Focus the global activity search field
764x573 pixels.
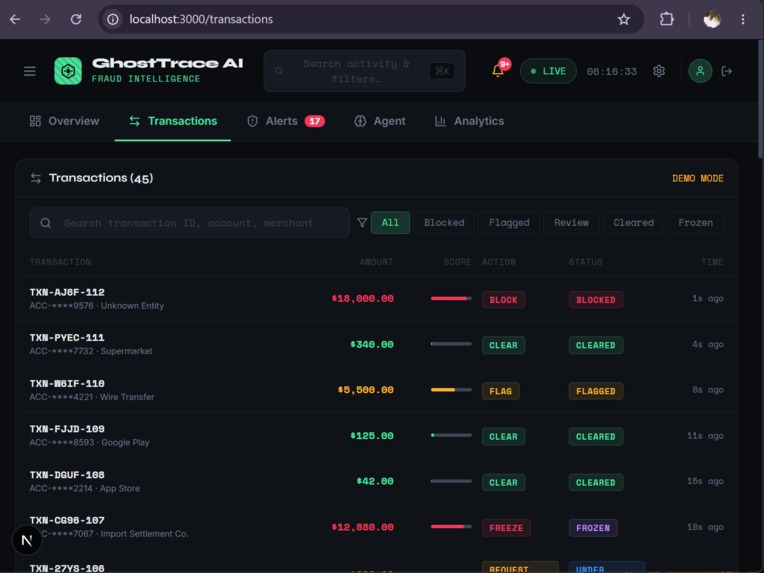coord(364,71)
